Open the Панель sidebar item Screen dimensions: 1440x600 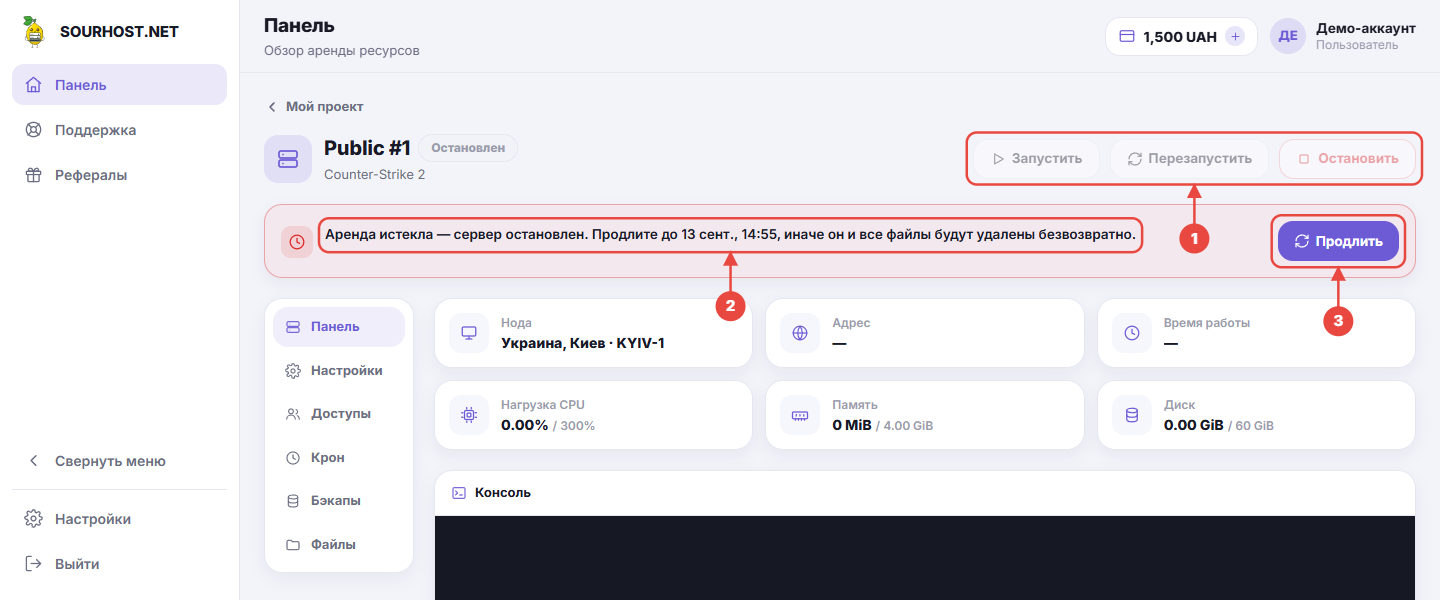click(x=119, y=85)
